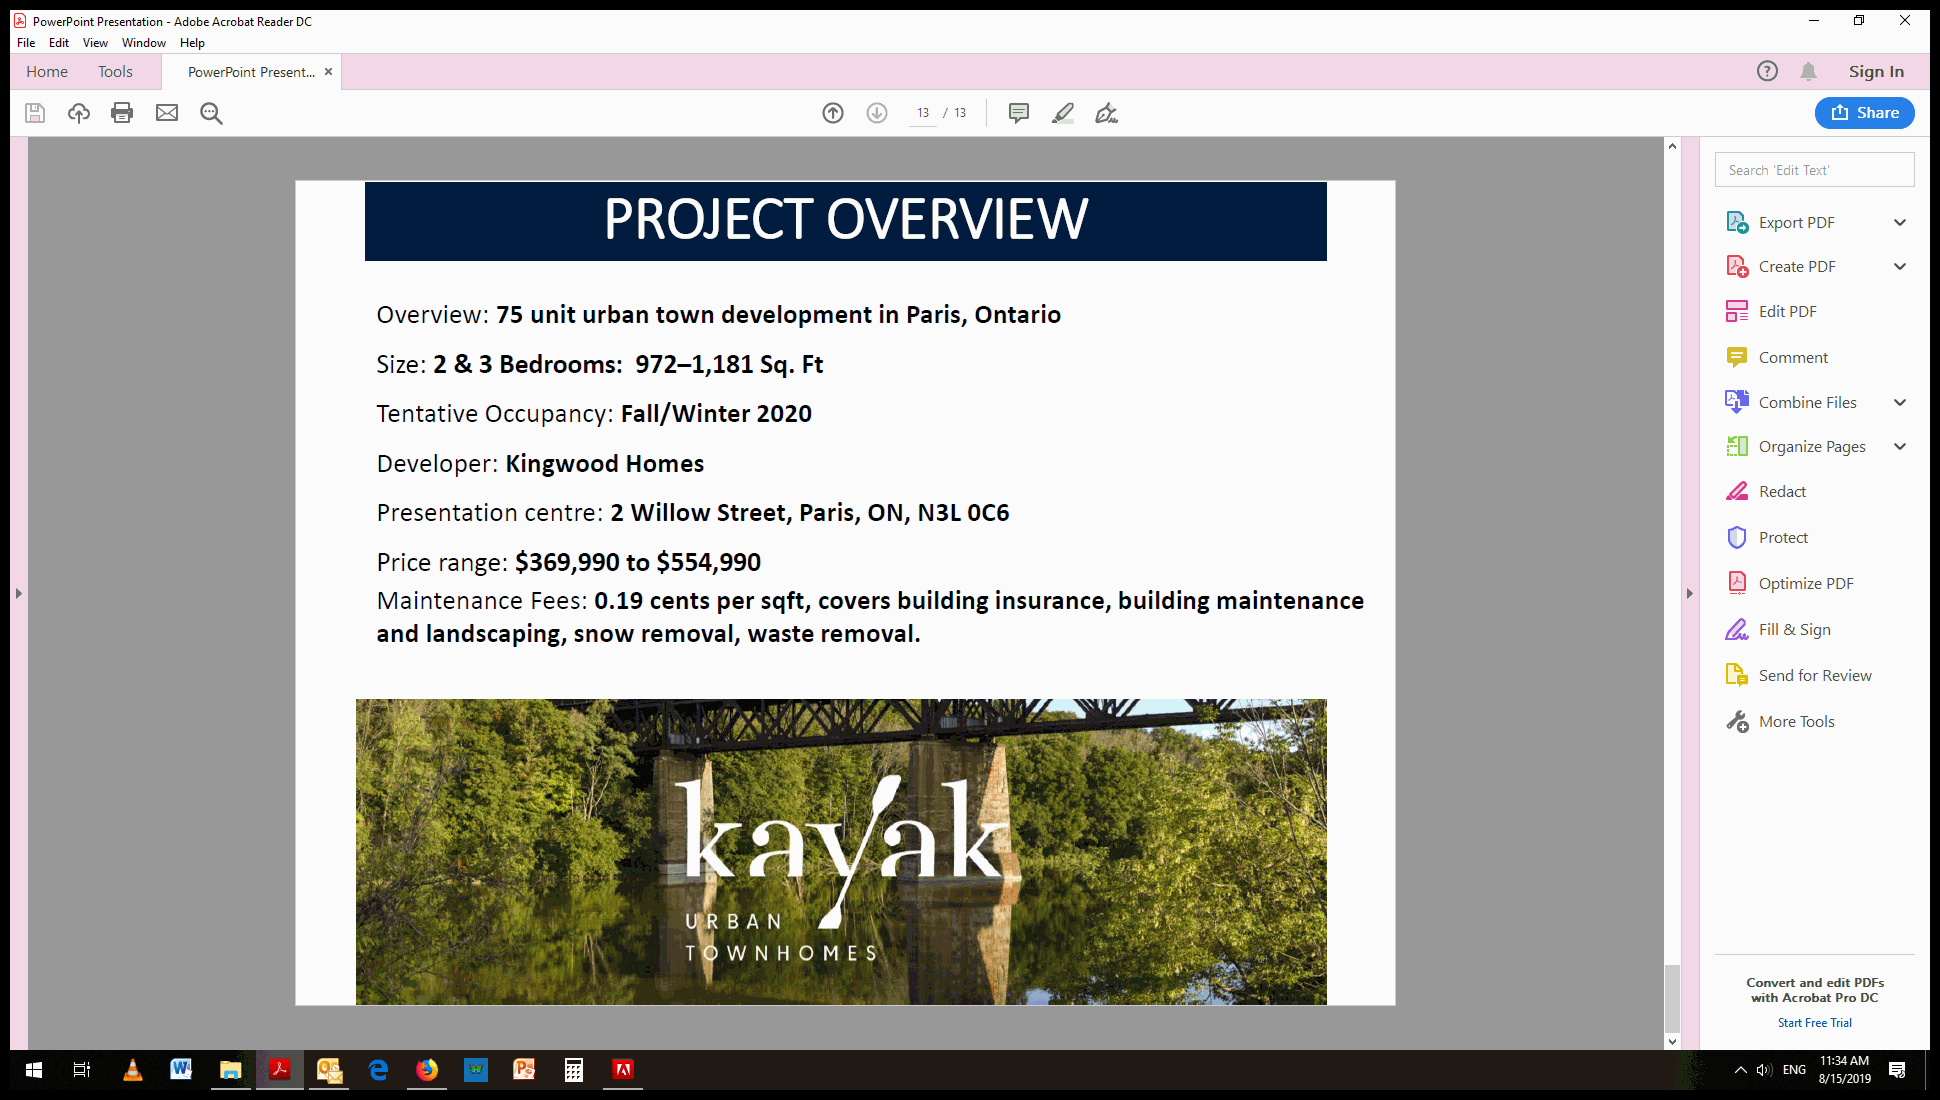Click the text 'Kingwood Homes'

click(605, 464)
